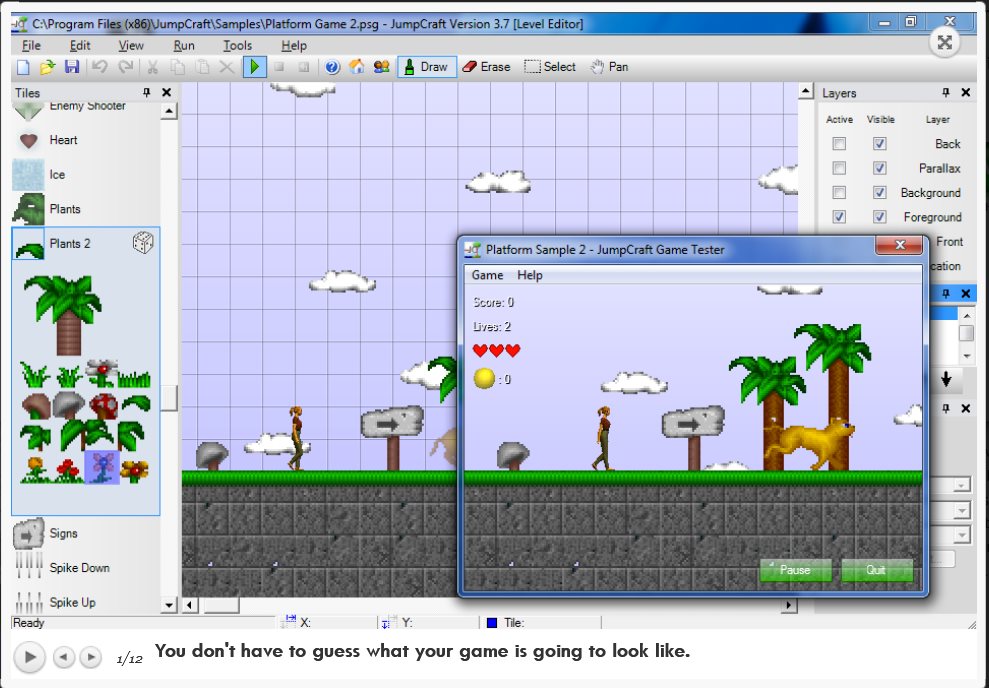The image size is (989, 688).
Task: Choose the brown mushroom tile
Action: click(35, 406)
